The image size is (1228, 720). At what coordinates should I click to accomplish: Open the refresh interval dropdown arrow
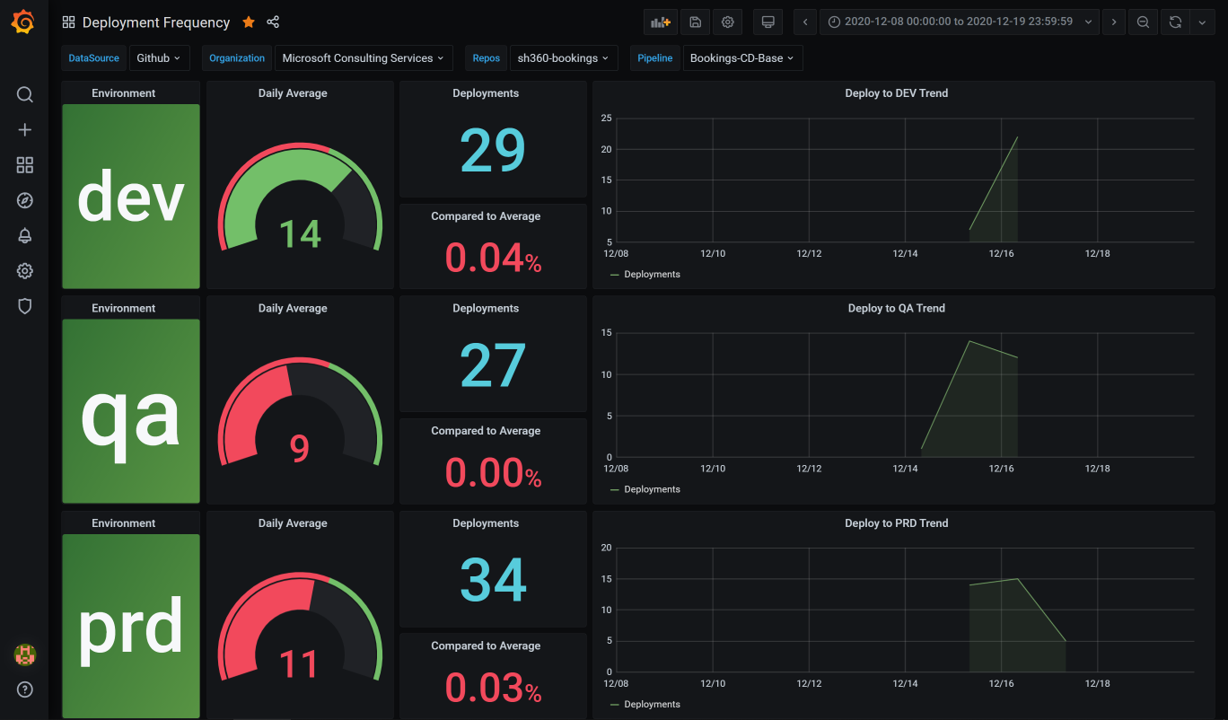click(x=1202, y=22)
